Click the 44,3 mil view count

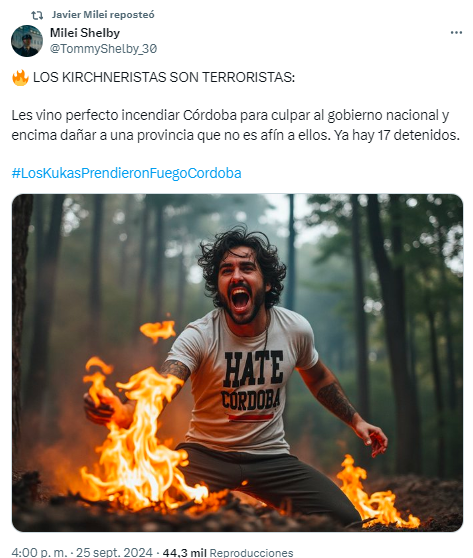pos(184,552)
